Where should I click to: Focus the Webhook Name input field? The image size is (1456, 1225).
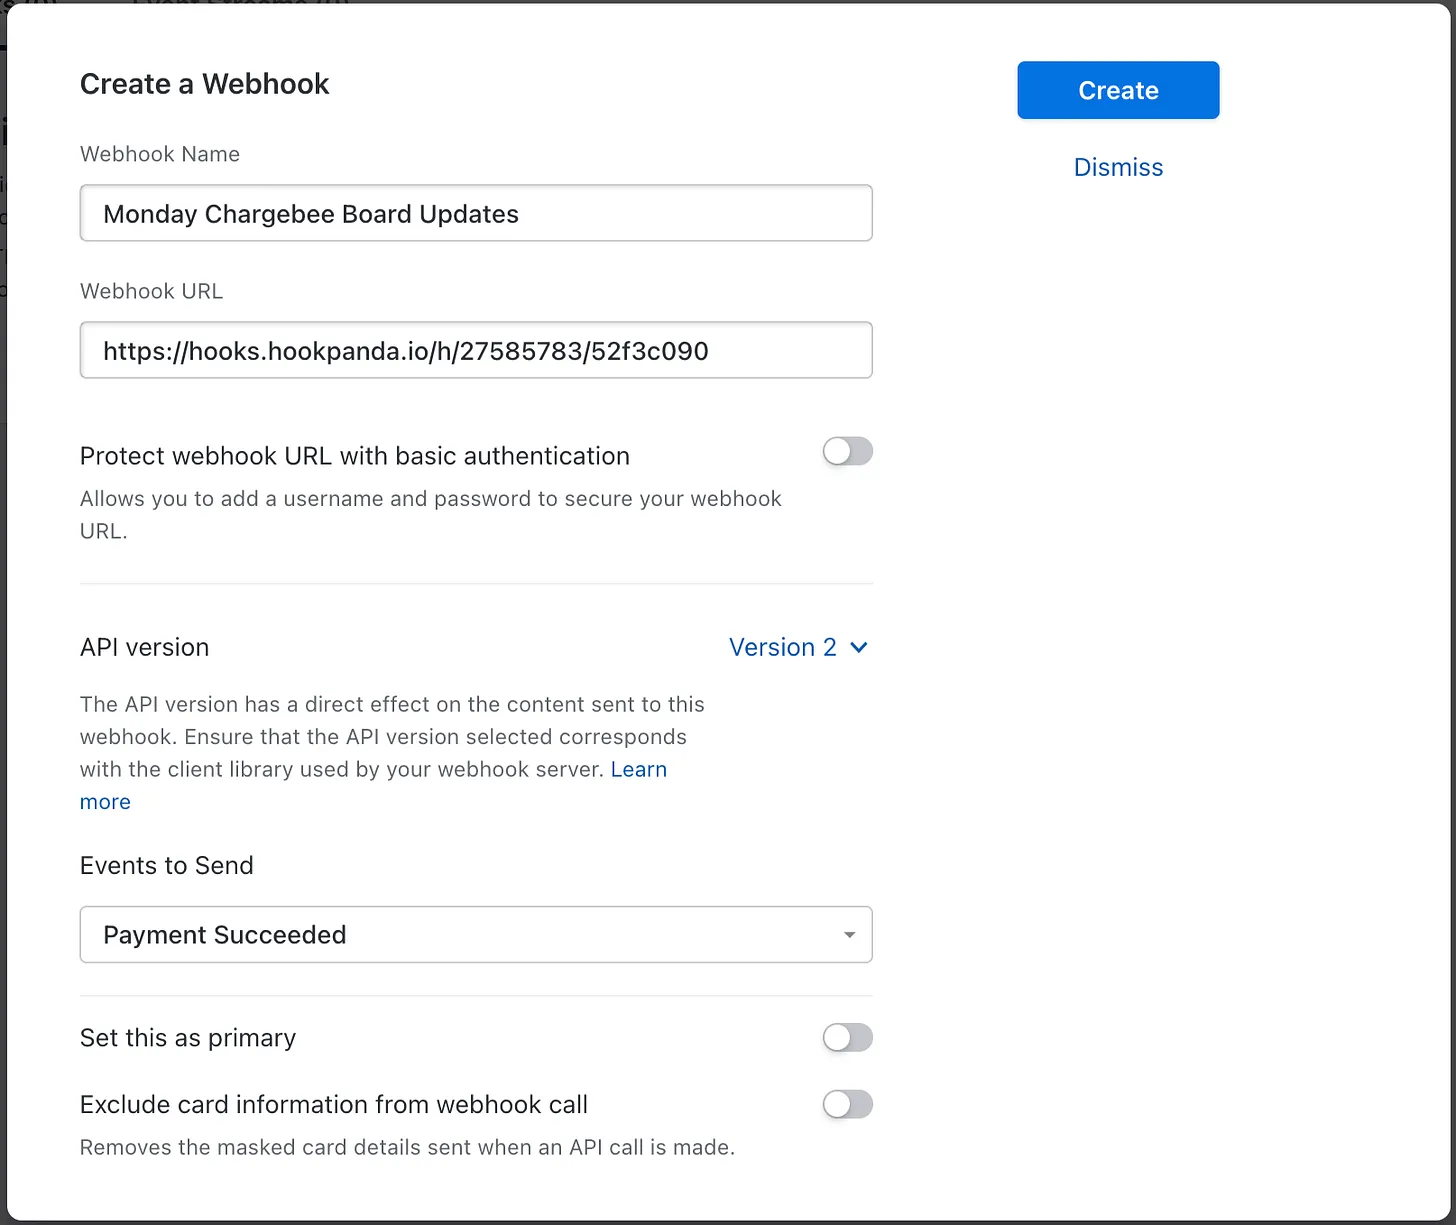[x=476, y=213]
